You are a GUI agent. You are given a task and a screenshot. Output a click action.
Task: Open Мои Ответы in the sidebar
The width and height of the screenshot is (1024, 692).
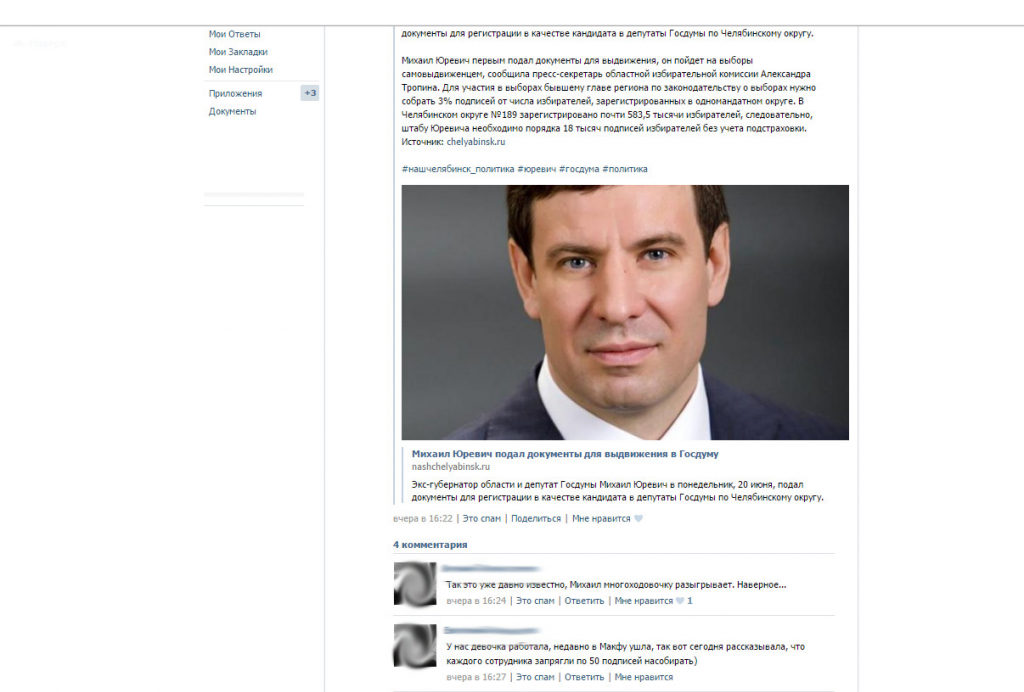click(234, 34)
